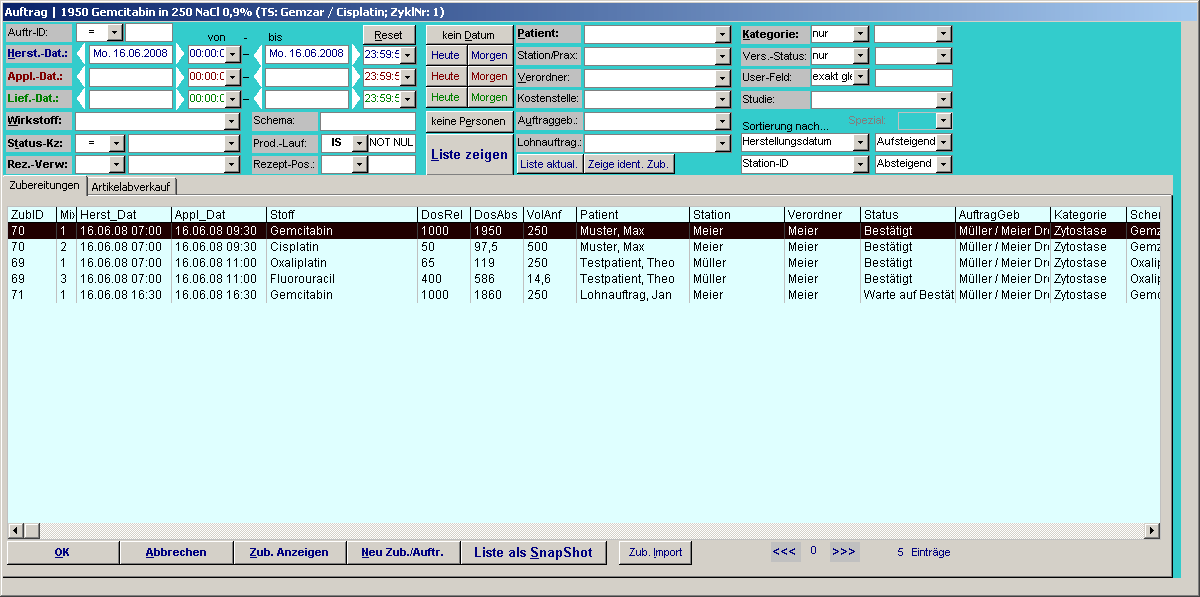Viewport: 1200px width, 597px height.
Task: Open the Patient dropdown list
Action: [723, 34]
